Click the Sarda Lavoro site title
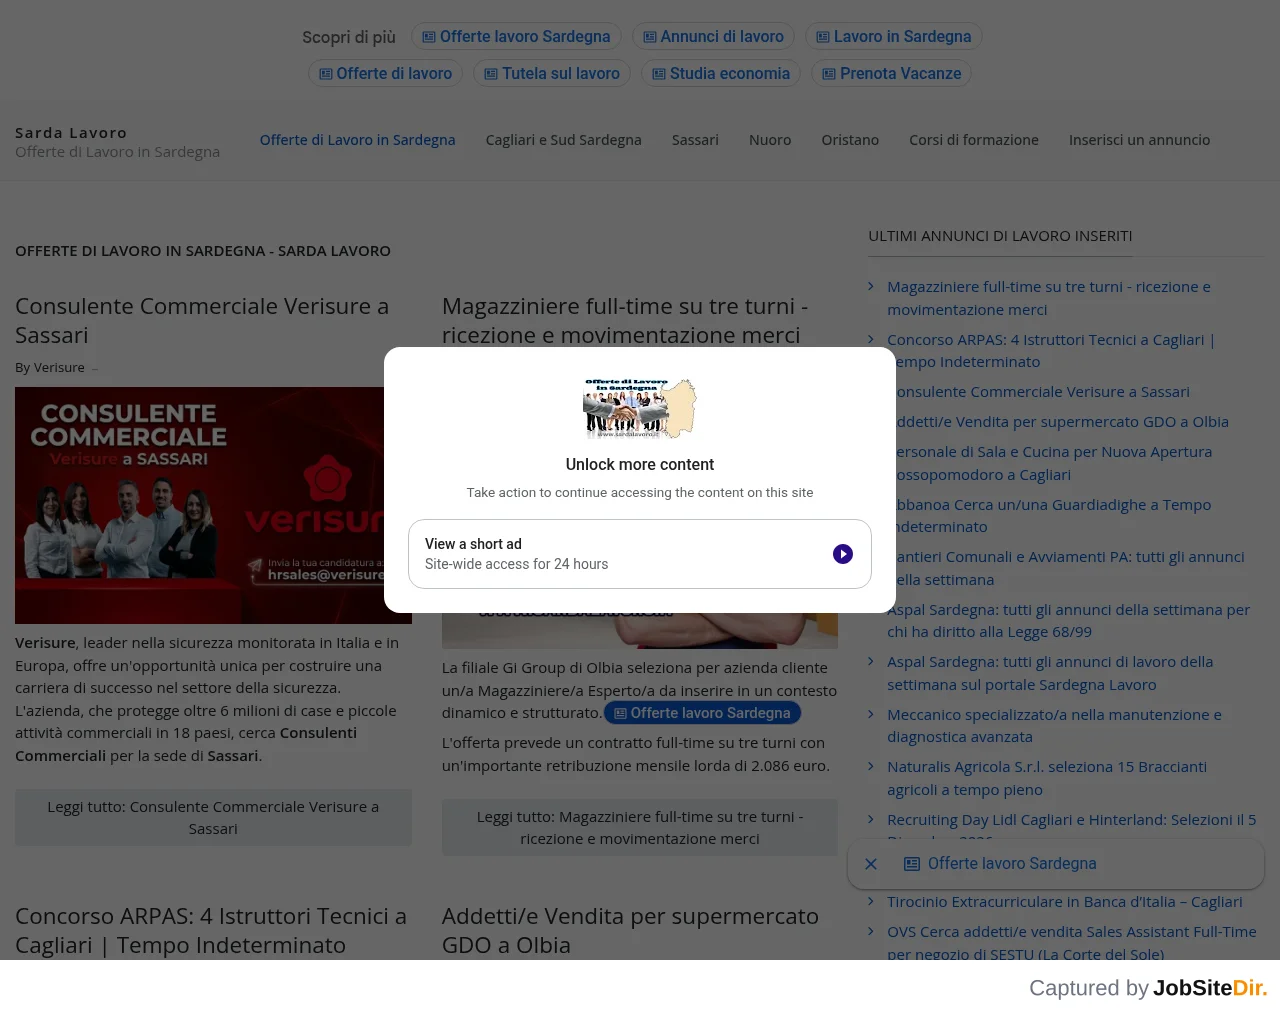This screenshot has height=1018, width=1280. coord(71,133)
